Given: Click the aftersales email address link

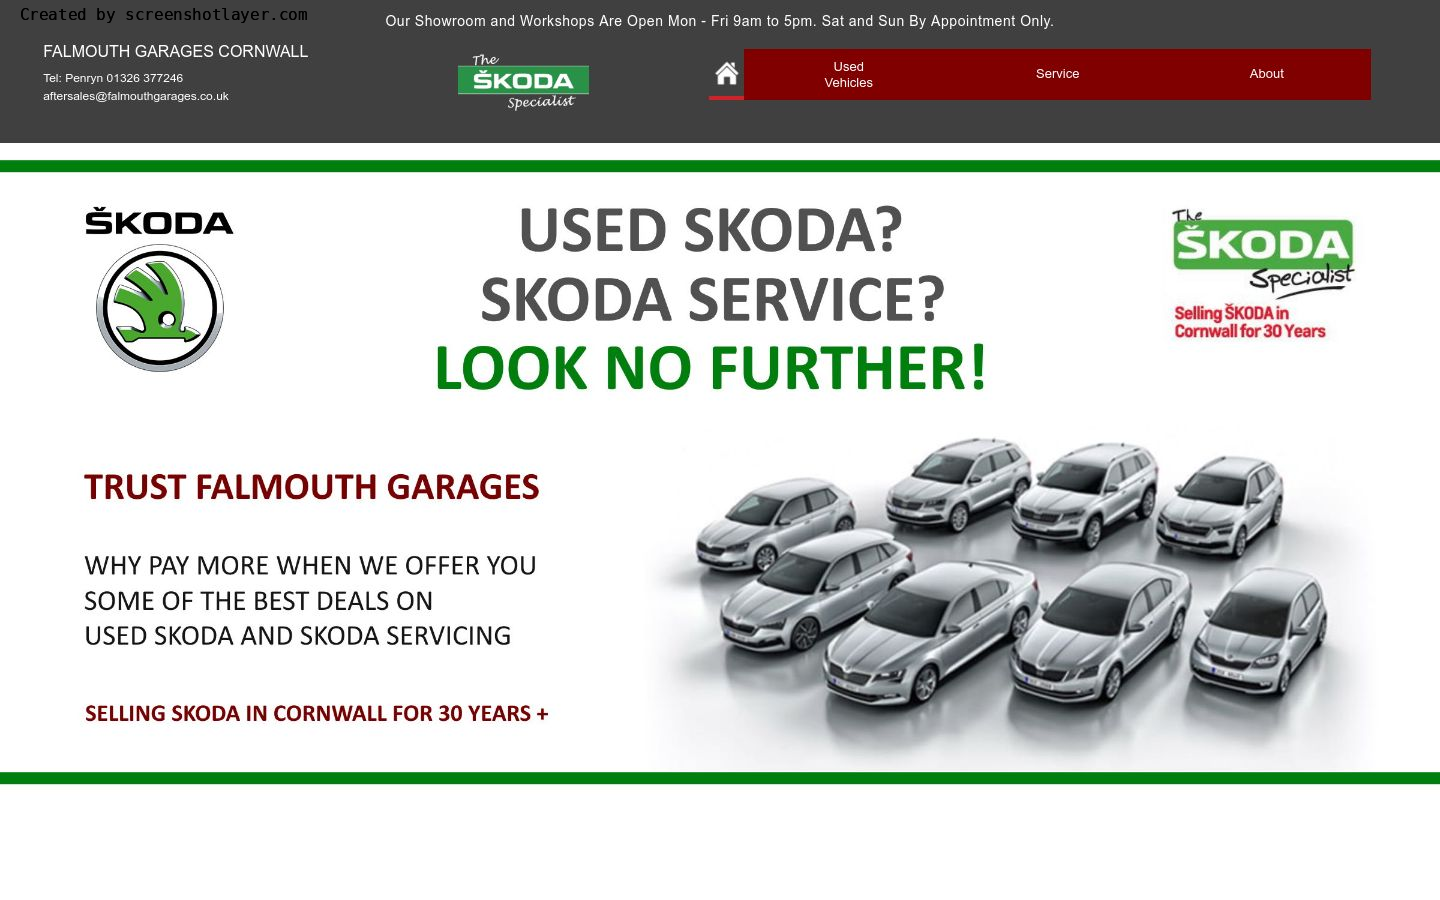Looking at the screenshot, I should (136, 96).
